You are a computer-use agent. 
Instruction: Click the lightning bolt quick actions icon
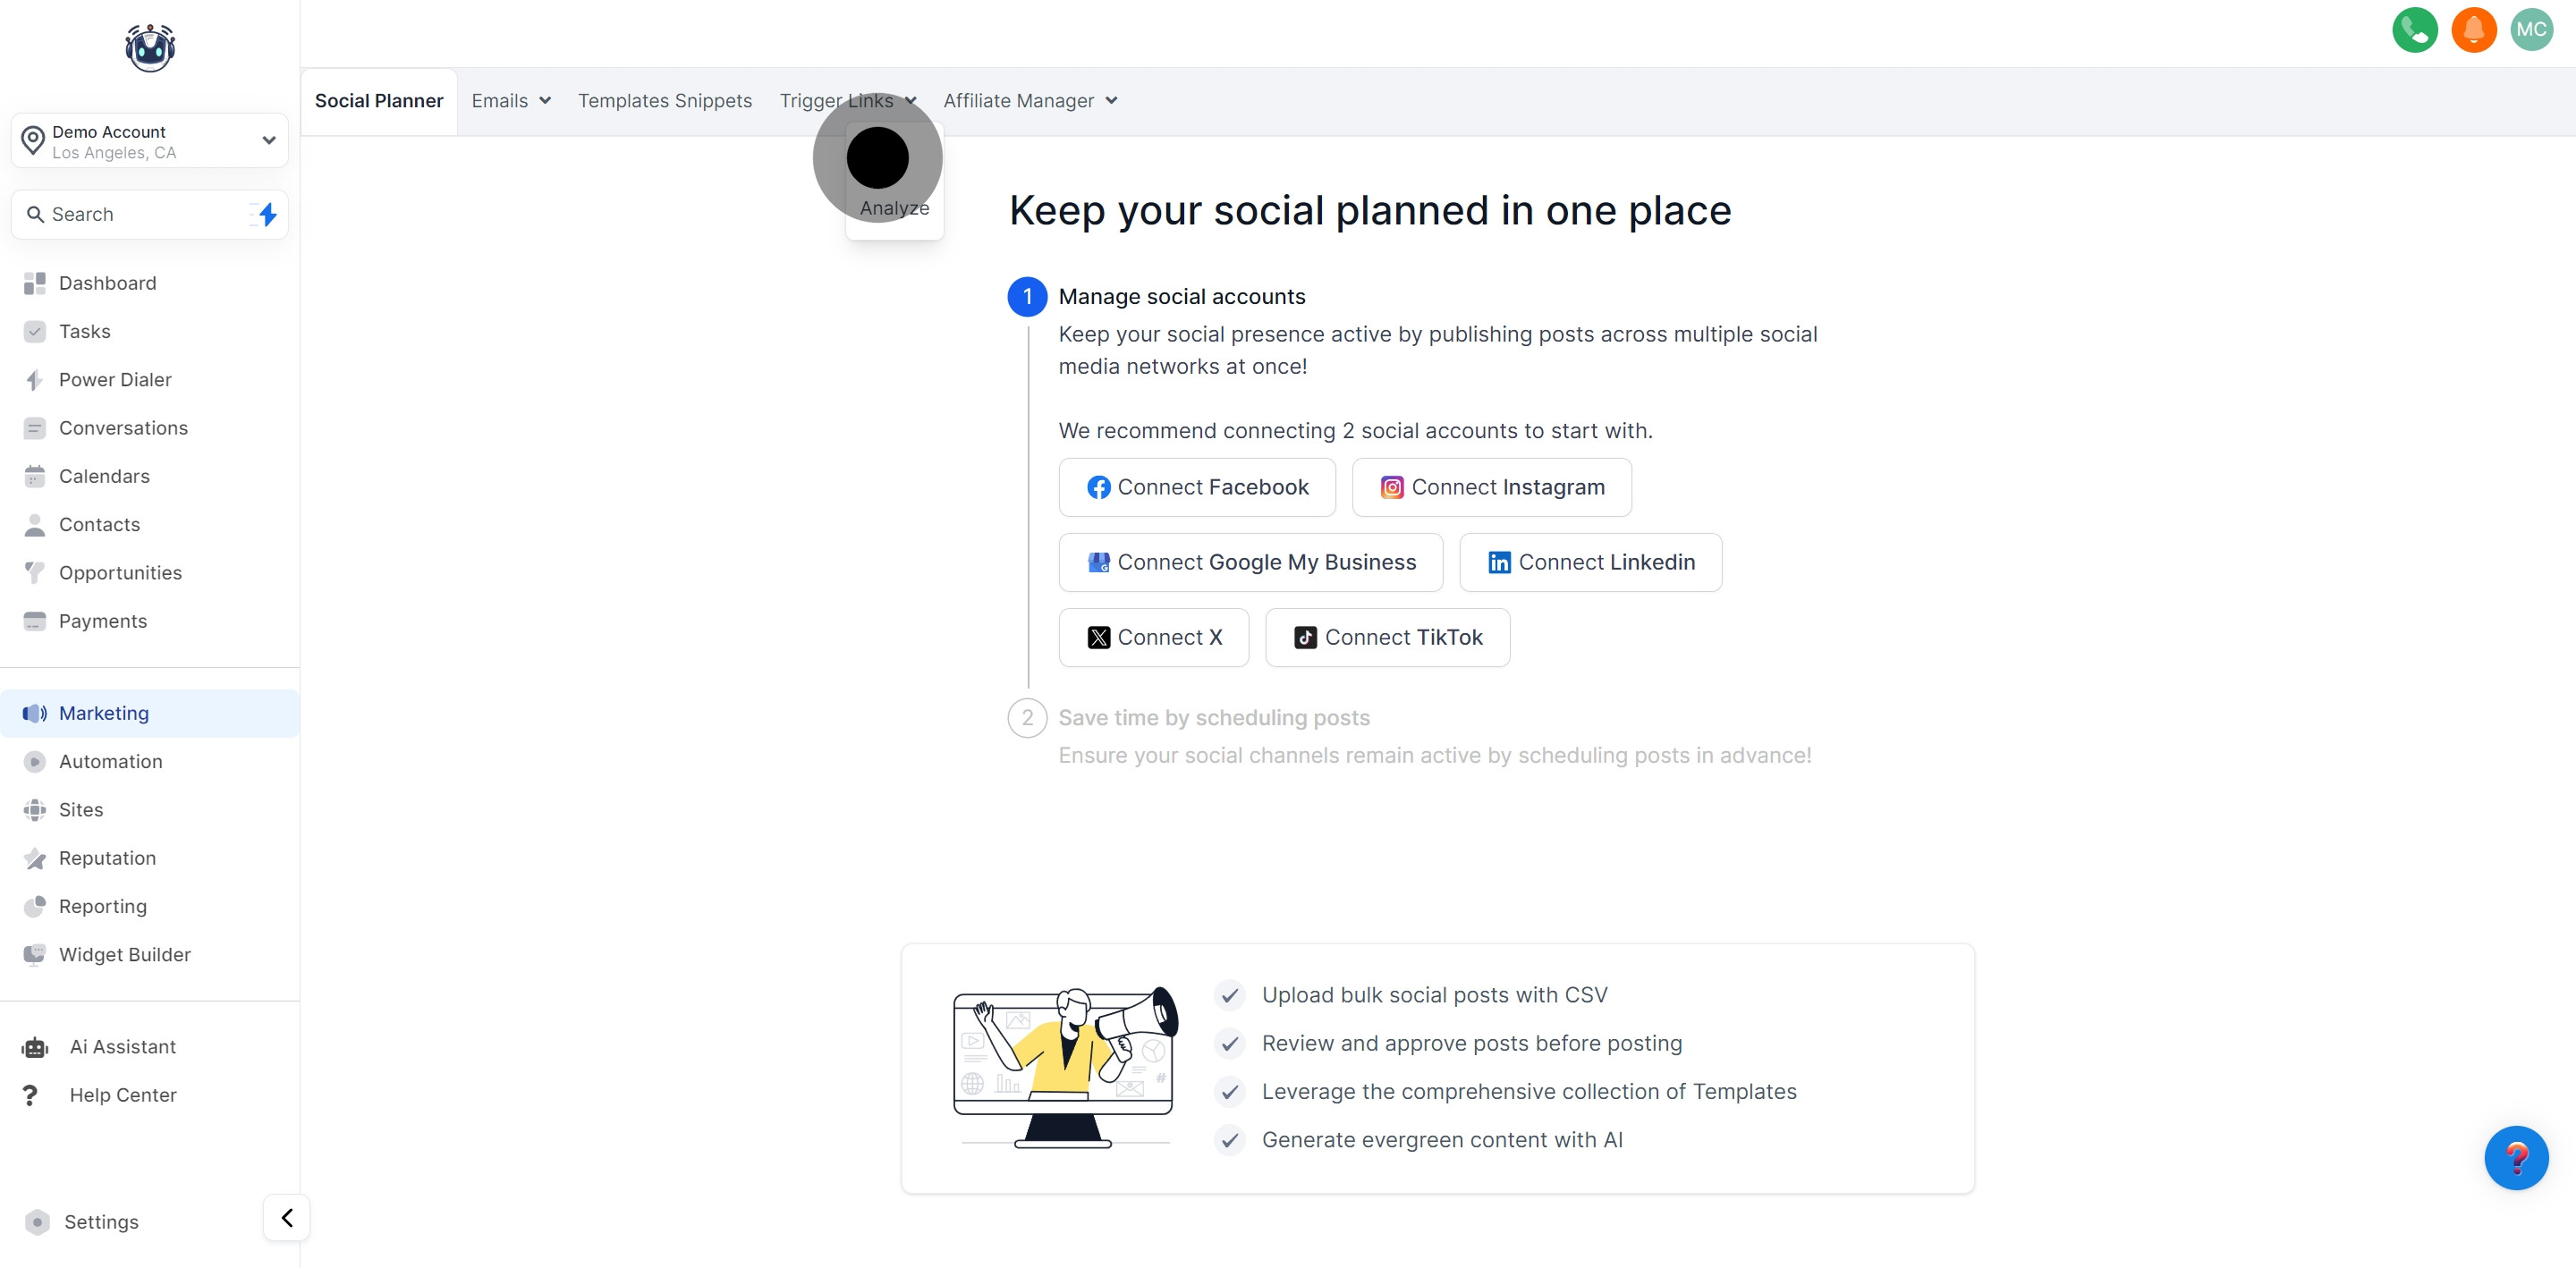pyautogui.click(x=267, y=214)
